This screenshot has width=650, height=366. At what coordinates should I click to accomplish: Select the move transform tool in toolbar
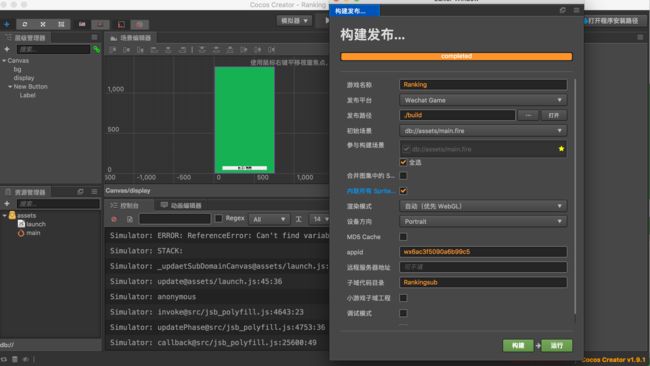7,24
